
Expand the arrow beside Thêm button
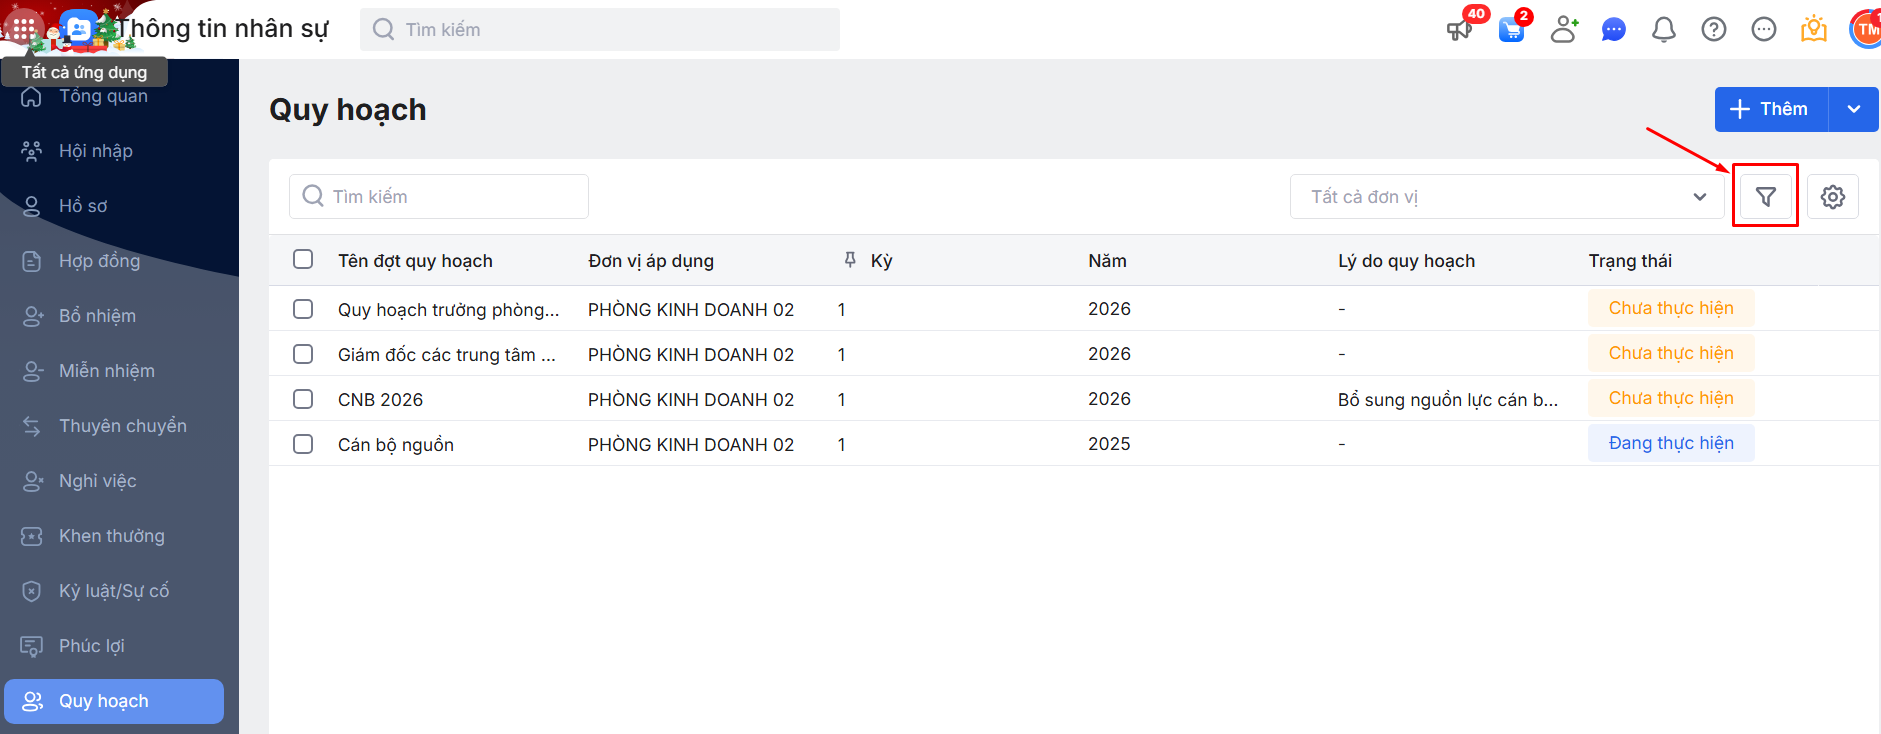click(1853, 109)
